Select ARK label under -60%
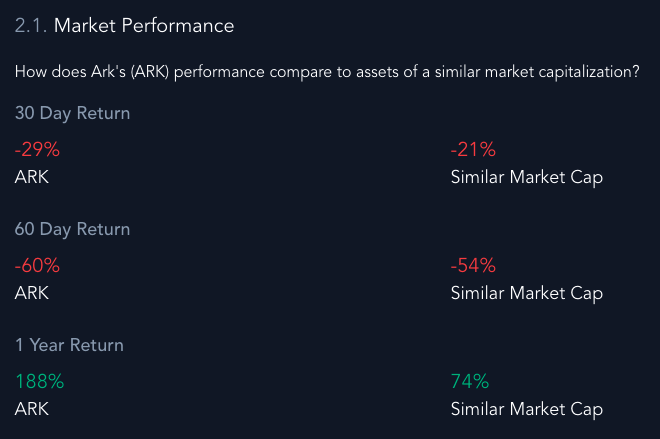Viewport: 660px width, 439px height. point(32,293)
